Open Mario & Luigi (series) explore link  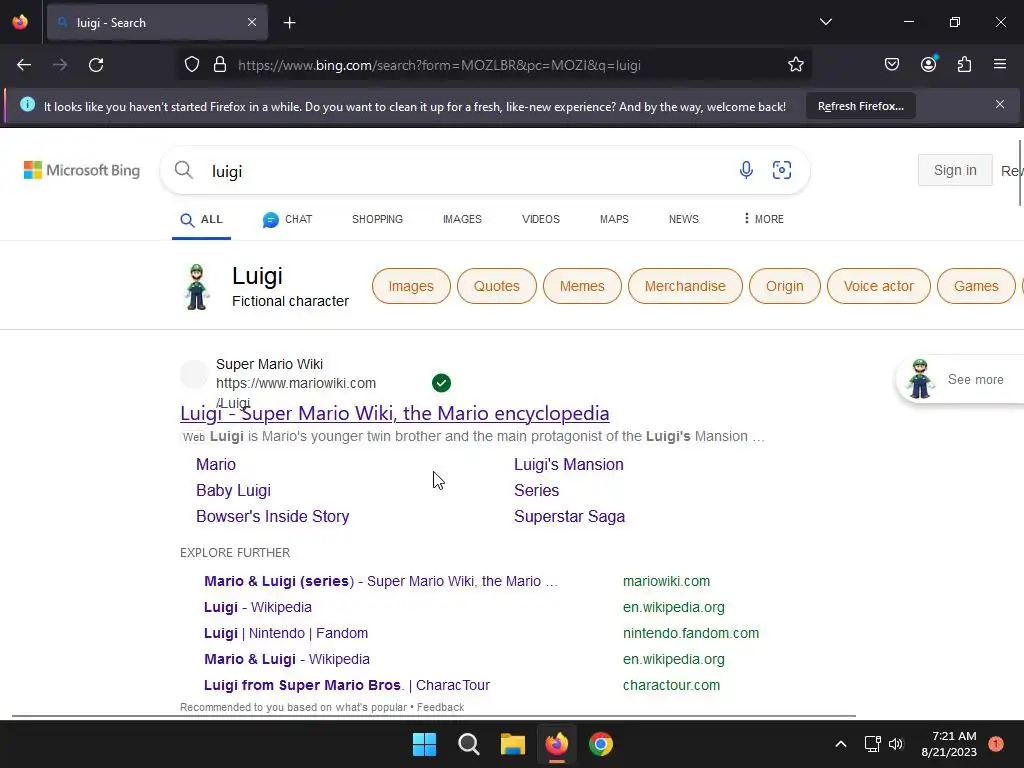click(381, 581)
